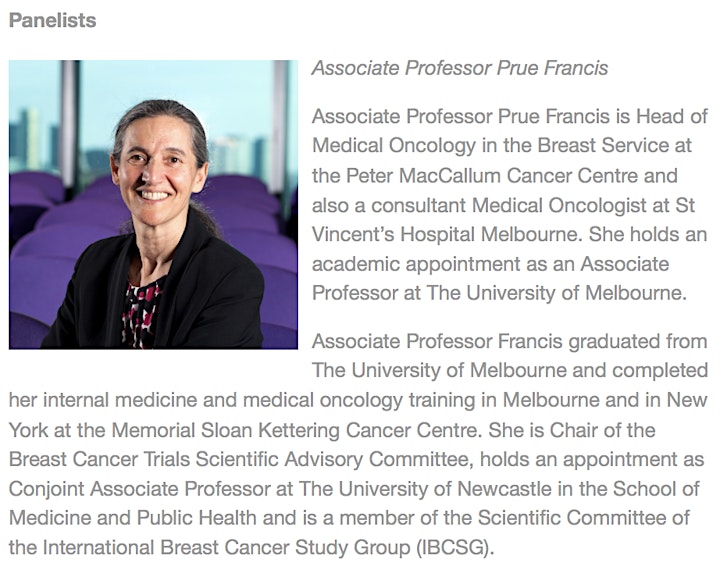Click the words Conjoint Associate Professor

coord(140,489)
